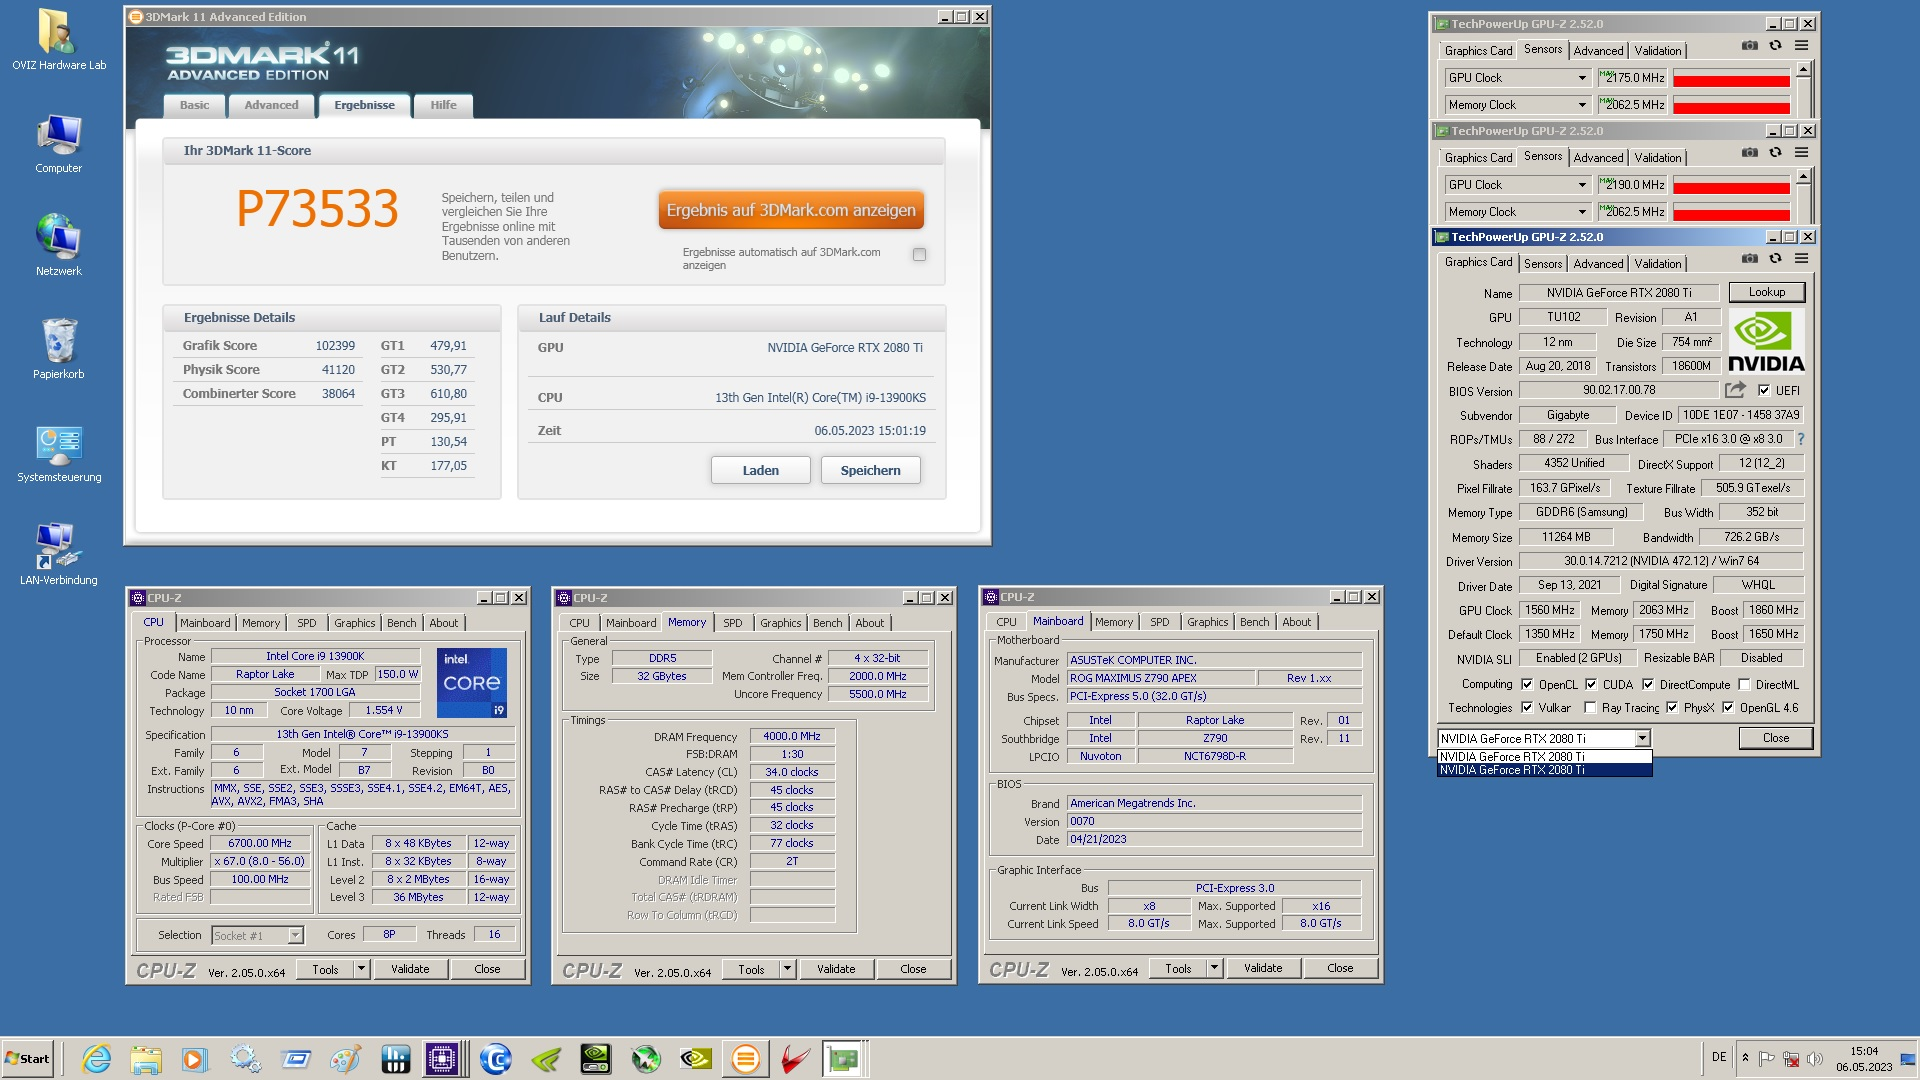Open Memory Clock dropdown in the second GPU-Z window
This screenshot has width=1920, height=1080.
click(x=1582, y=212)
